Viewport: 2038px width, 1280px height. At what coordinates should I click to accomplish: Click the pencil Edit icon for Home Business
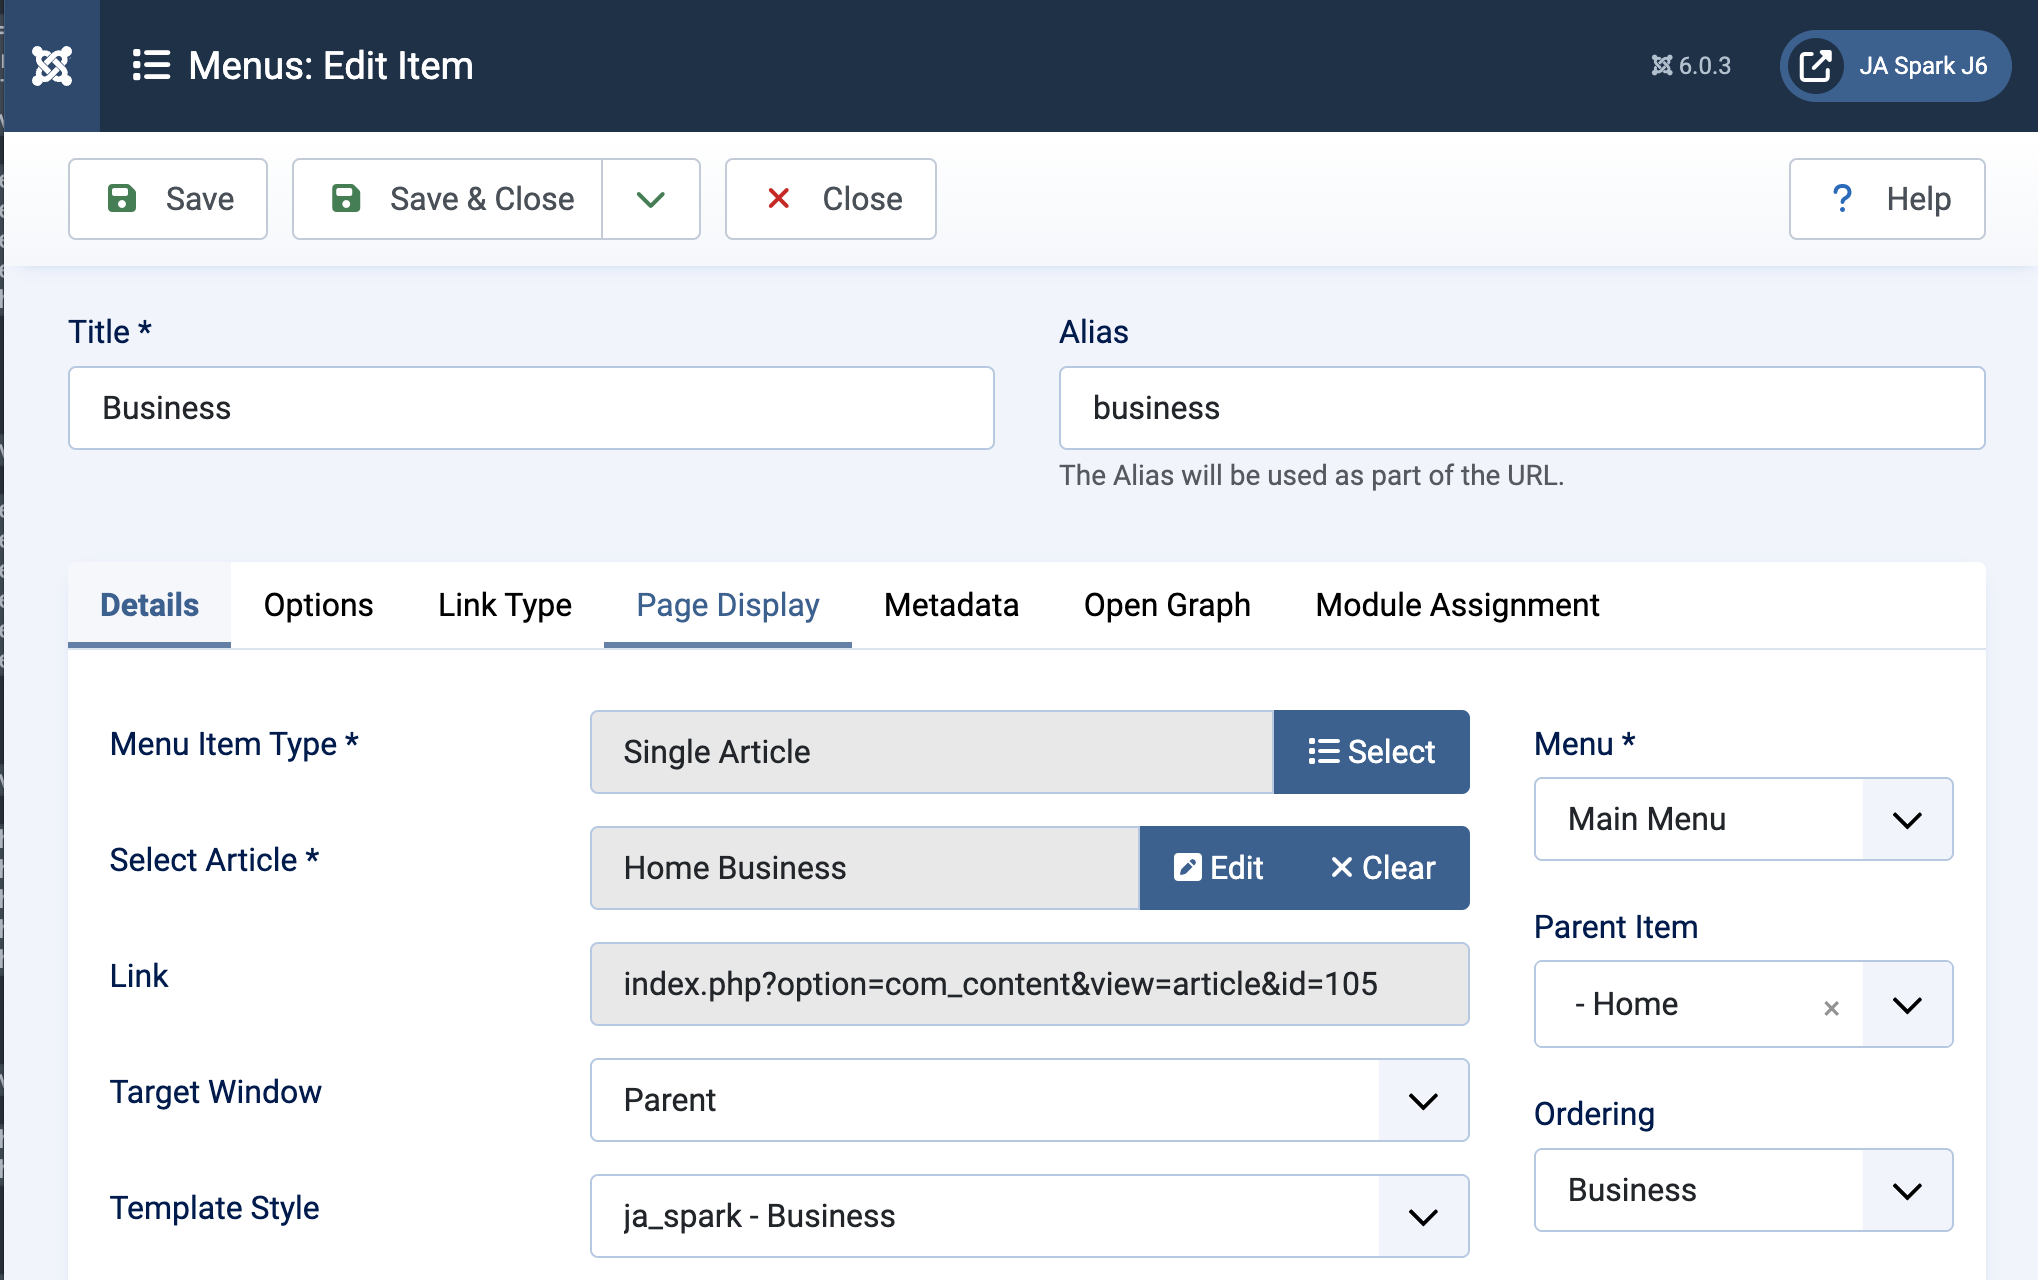(1189, 867)
